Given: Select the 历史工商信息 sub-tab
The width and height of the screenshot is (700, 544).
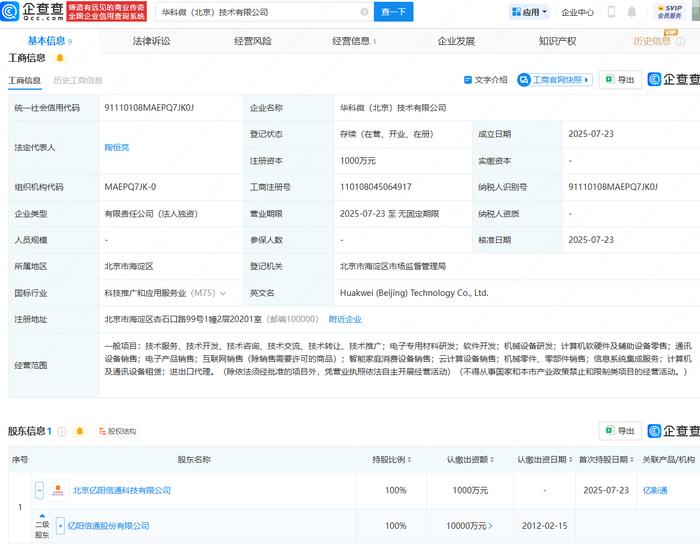Looking at the screenshot, I should tap(78, 80).
